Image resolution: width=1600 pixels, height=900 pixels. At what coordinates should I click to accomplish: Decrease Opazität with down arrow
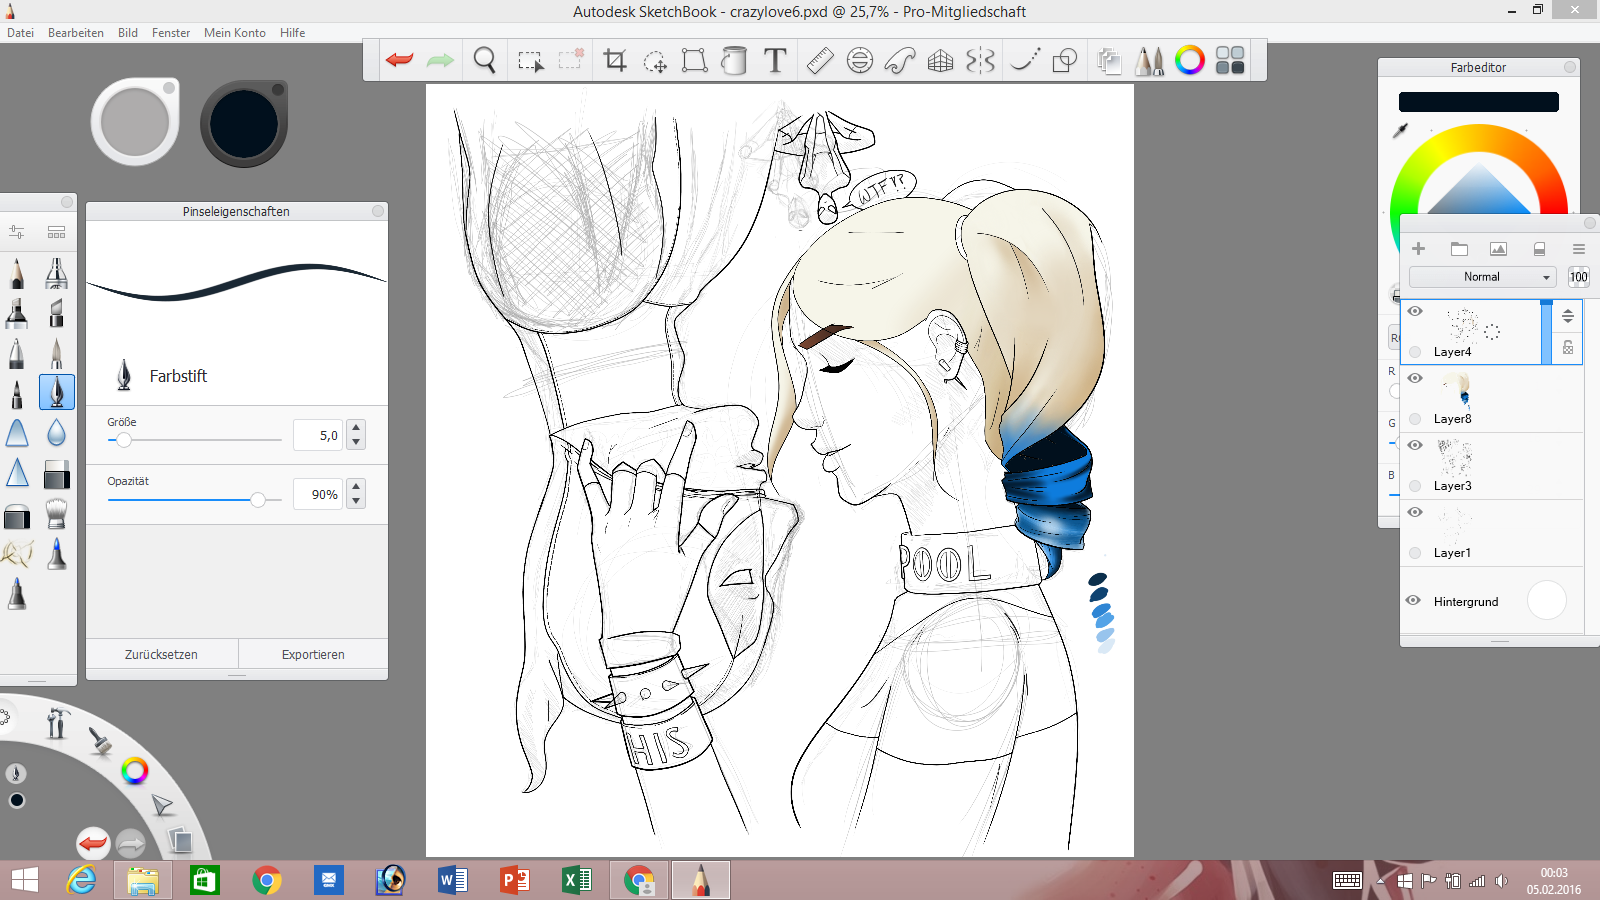point(356,501)
